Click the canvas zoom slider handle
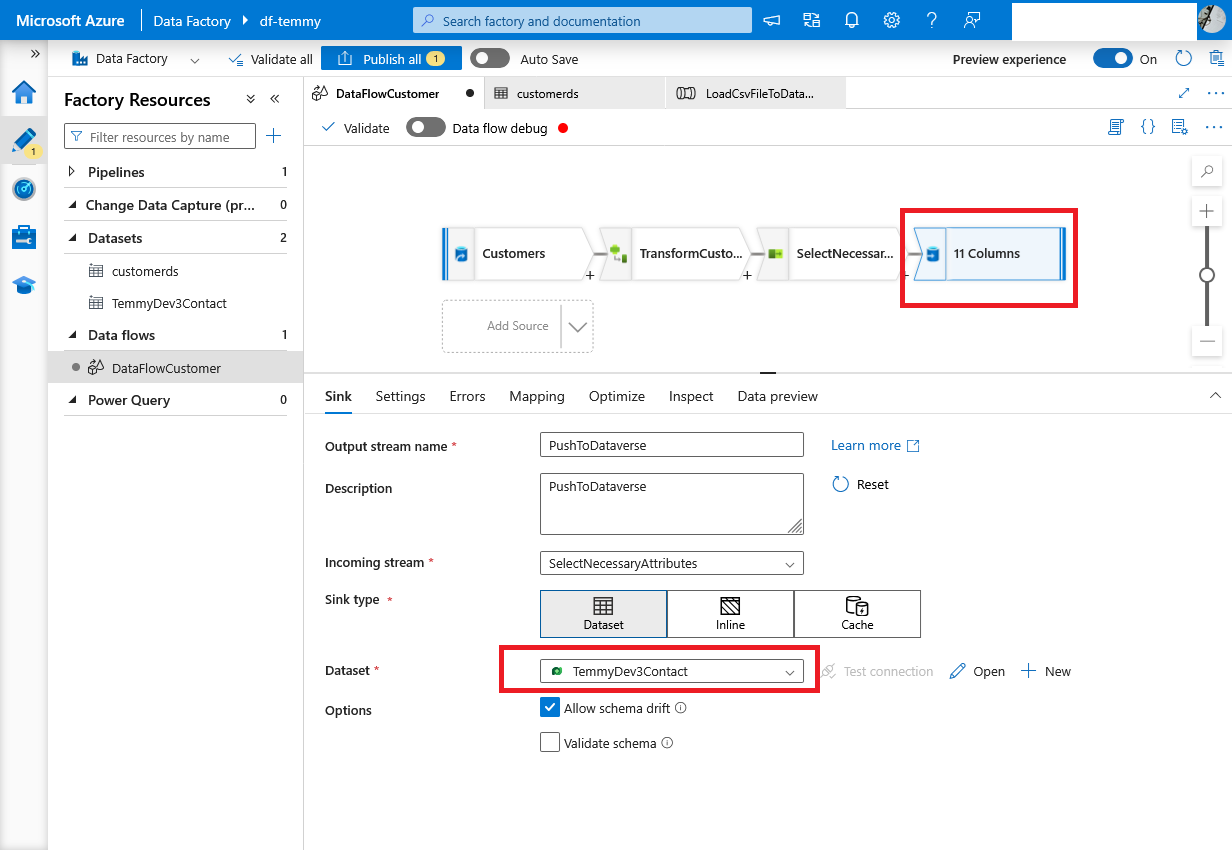The width and height of the screenshot is (1232, 850). tap(1207, 274)
